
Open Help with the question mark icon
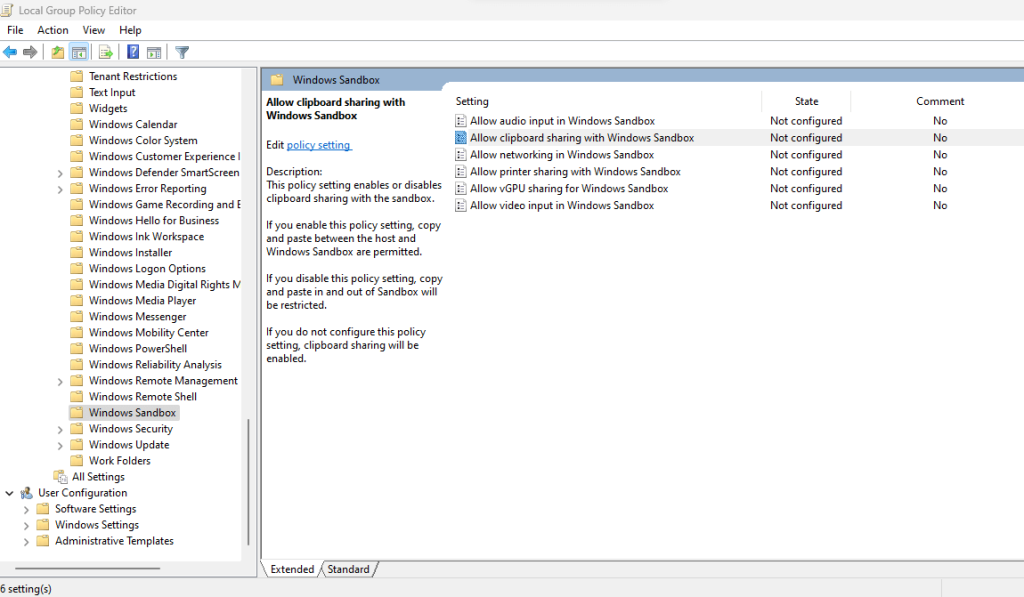[x=133, y=52]
